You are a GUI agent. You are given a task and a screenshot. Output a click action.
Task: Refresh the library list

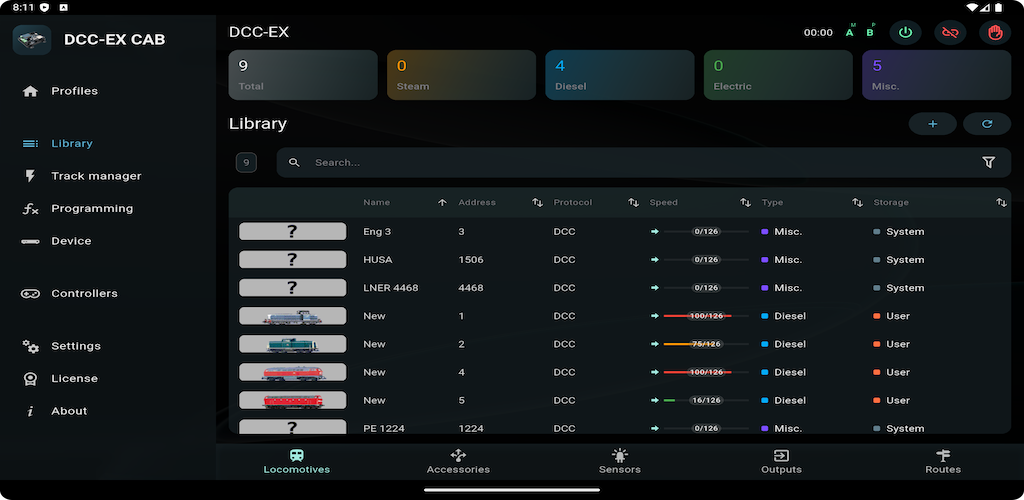coord(987,124)
